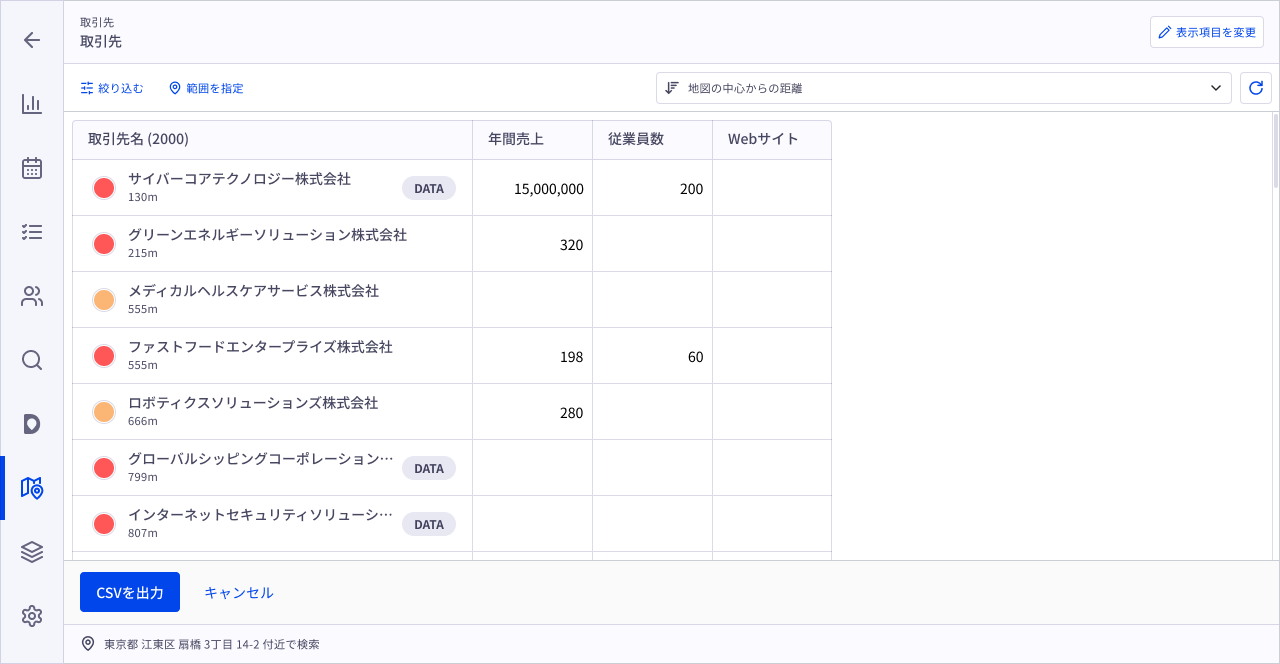This screenshot has height=664, width=1280.
Task: Open the bar chart analytics icon
Action: point(32,104)
